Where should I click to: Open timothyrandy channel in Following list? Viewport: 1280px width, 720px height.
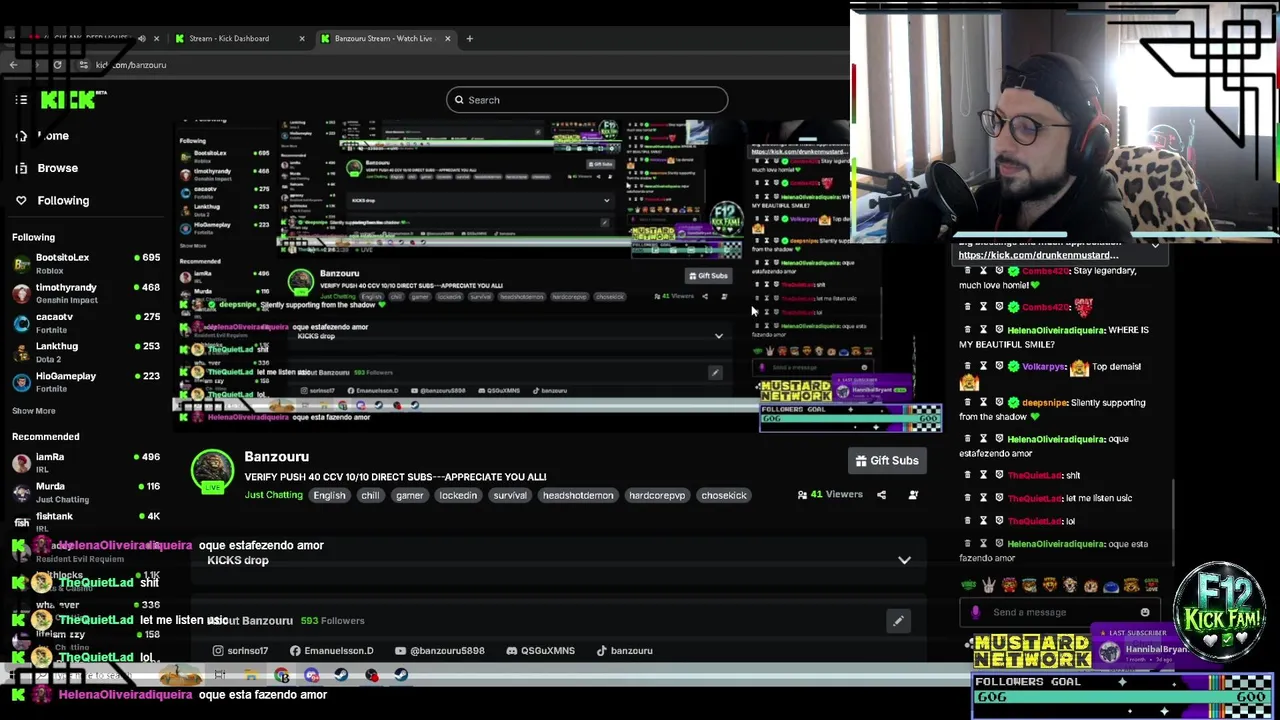[87, 293]
